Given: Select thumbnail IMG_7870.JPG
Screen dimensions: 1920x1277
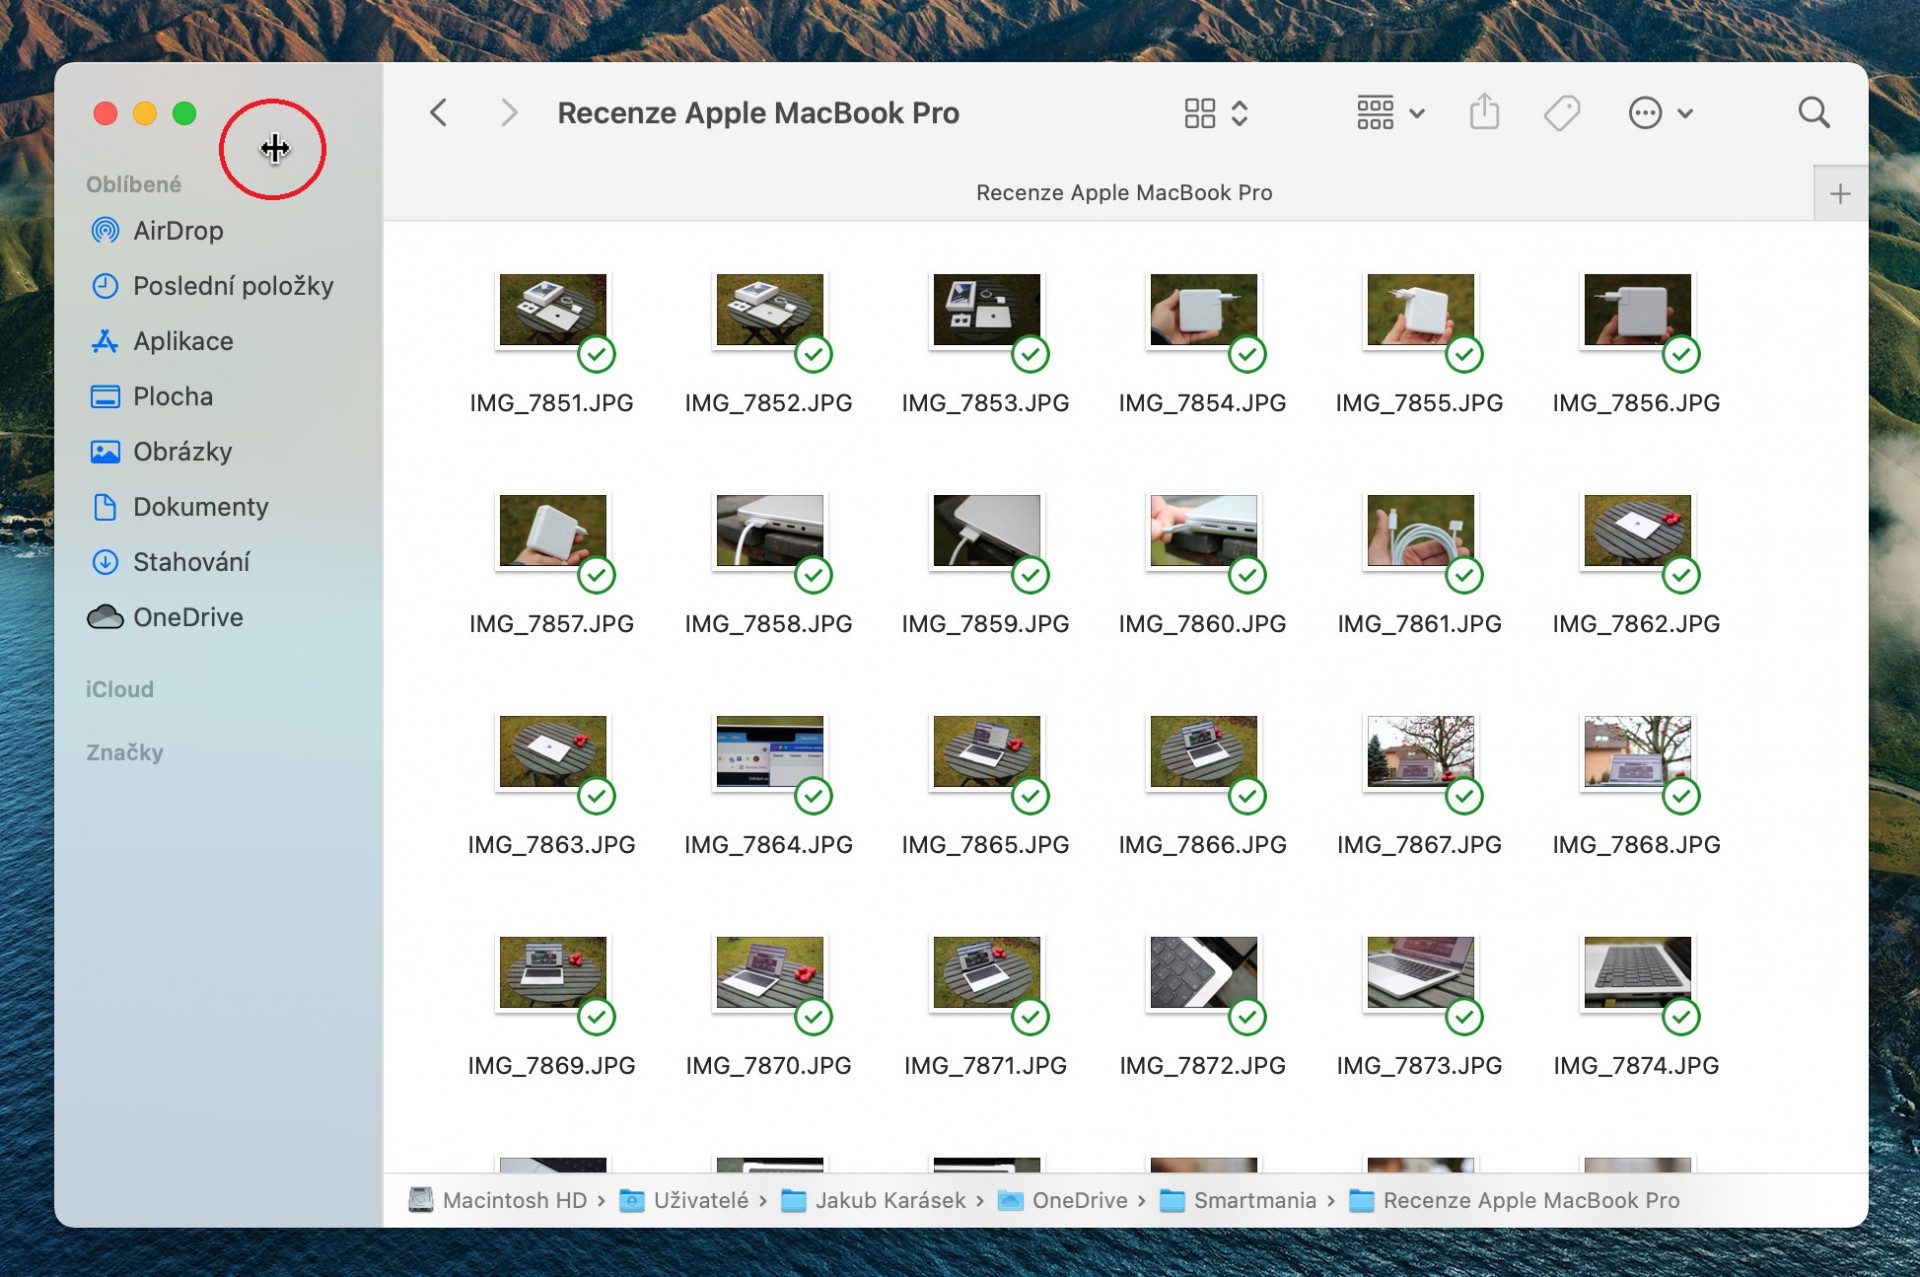Looking at the screenshot, I should coord(769,972).
